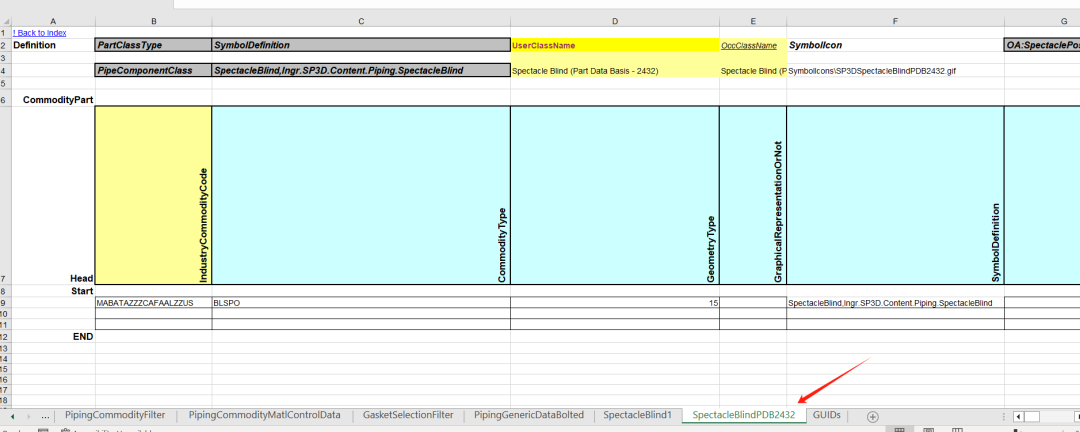This screenshot has height=432, width=1080.
Task: Select row 9 header
Action: click(x=6, y=302)
